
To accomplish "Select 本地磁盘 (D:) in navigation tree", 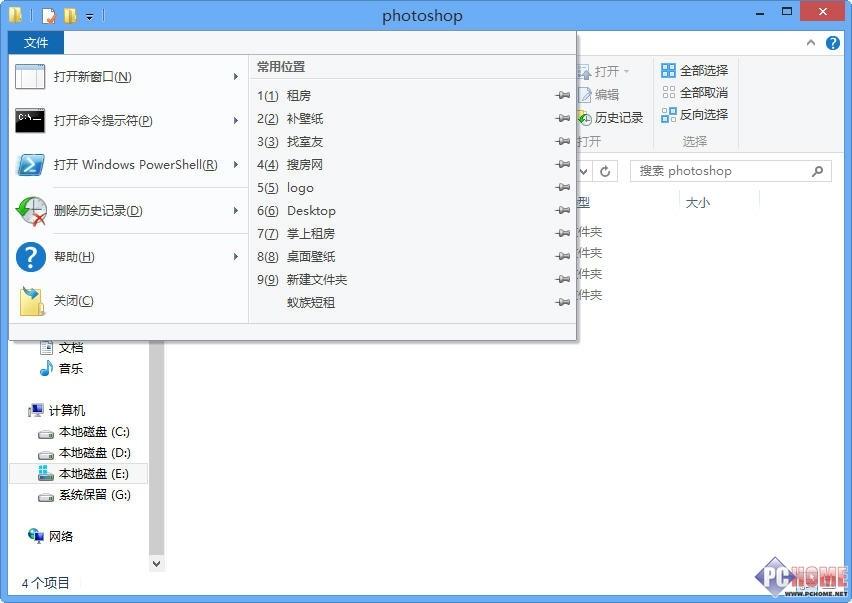I will (x=94, y=453).
